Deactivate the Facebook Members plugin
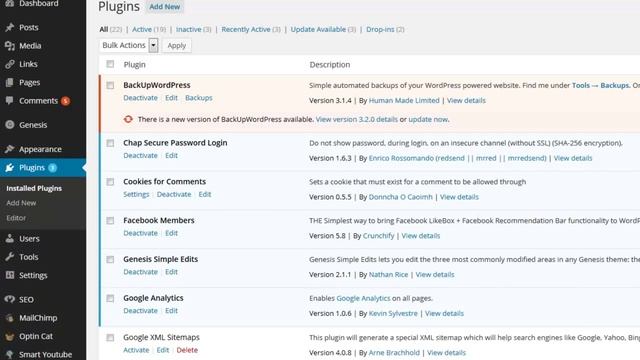This screenshot has width=640, height=360. 140,233
